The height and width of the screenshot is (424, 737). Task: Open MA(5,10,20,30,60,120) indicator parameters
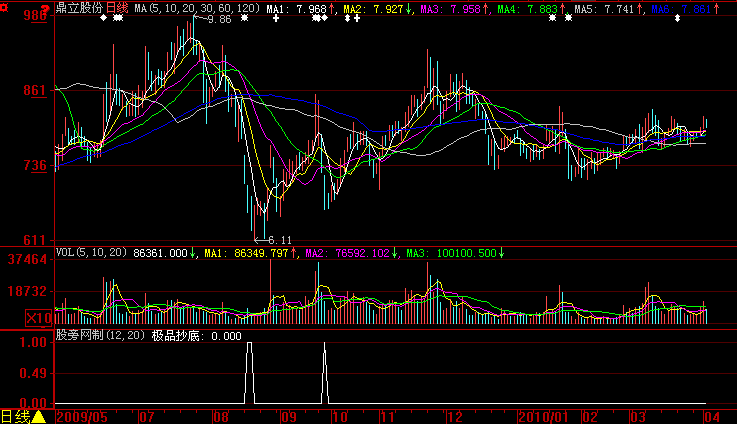(x=197, y=8)
